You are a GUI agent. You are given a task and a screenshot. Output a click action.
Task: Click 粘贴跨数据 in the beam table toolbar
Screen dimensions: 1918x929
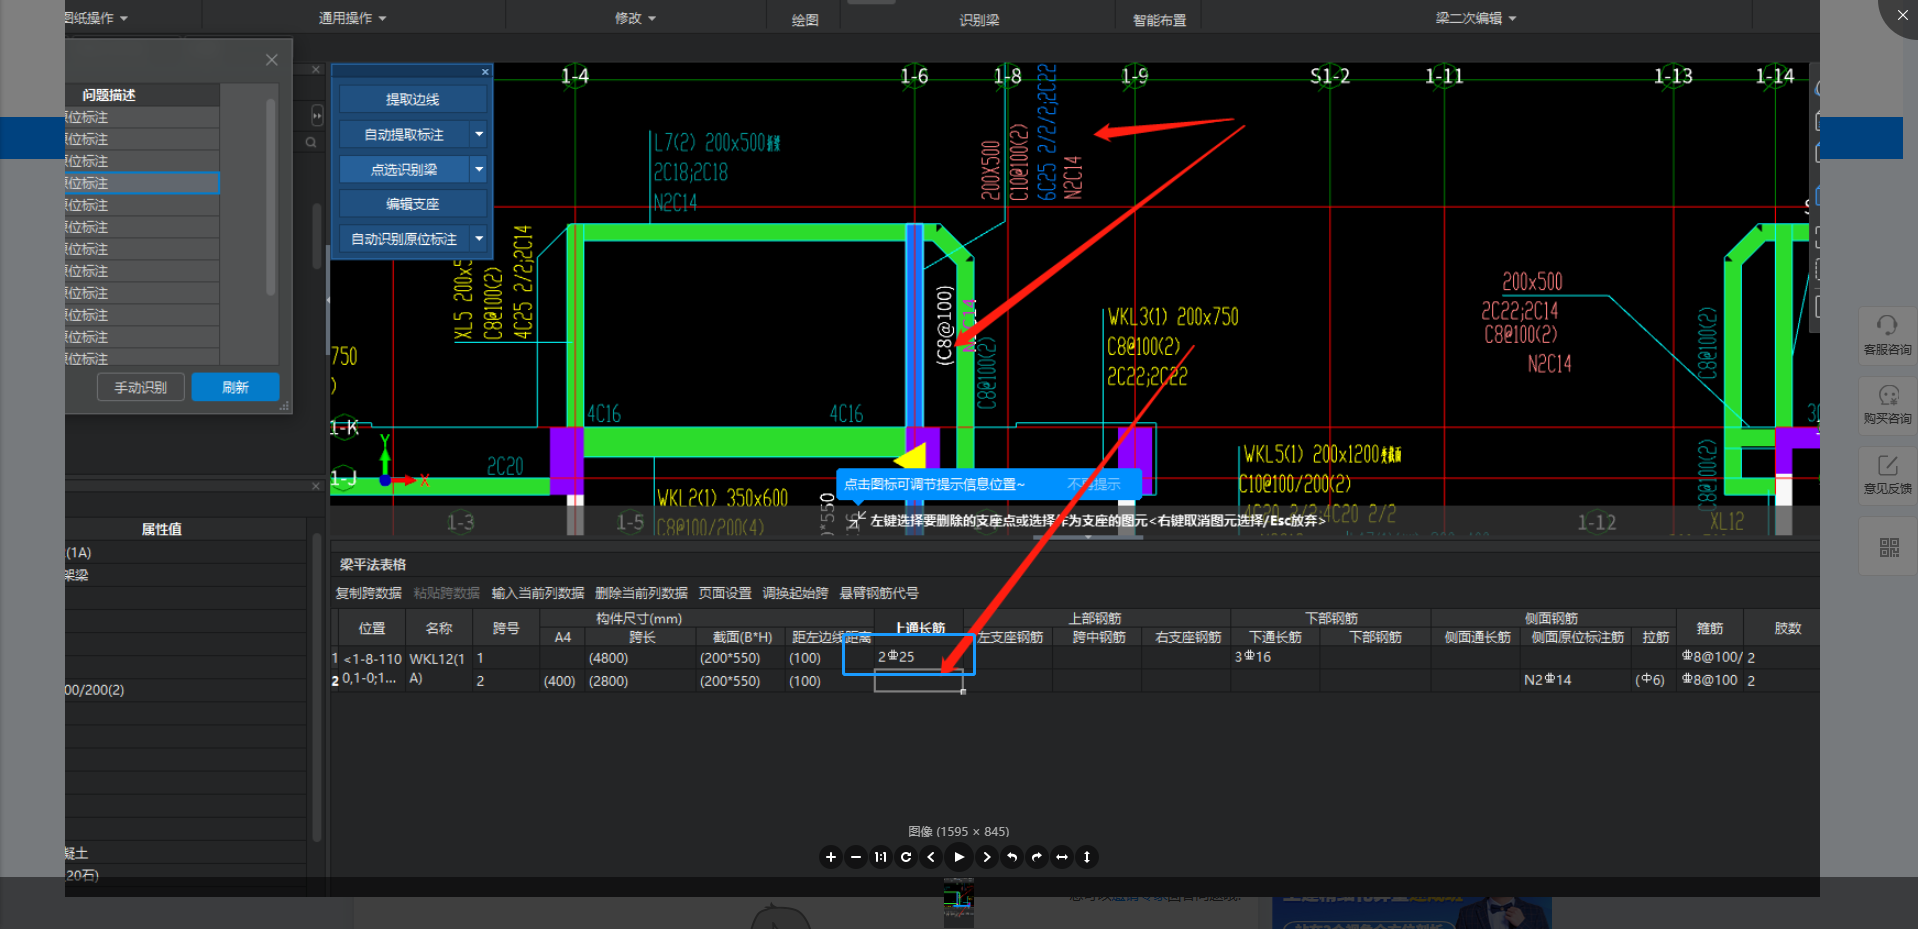click(x=446, y=593)
